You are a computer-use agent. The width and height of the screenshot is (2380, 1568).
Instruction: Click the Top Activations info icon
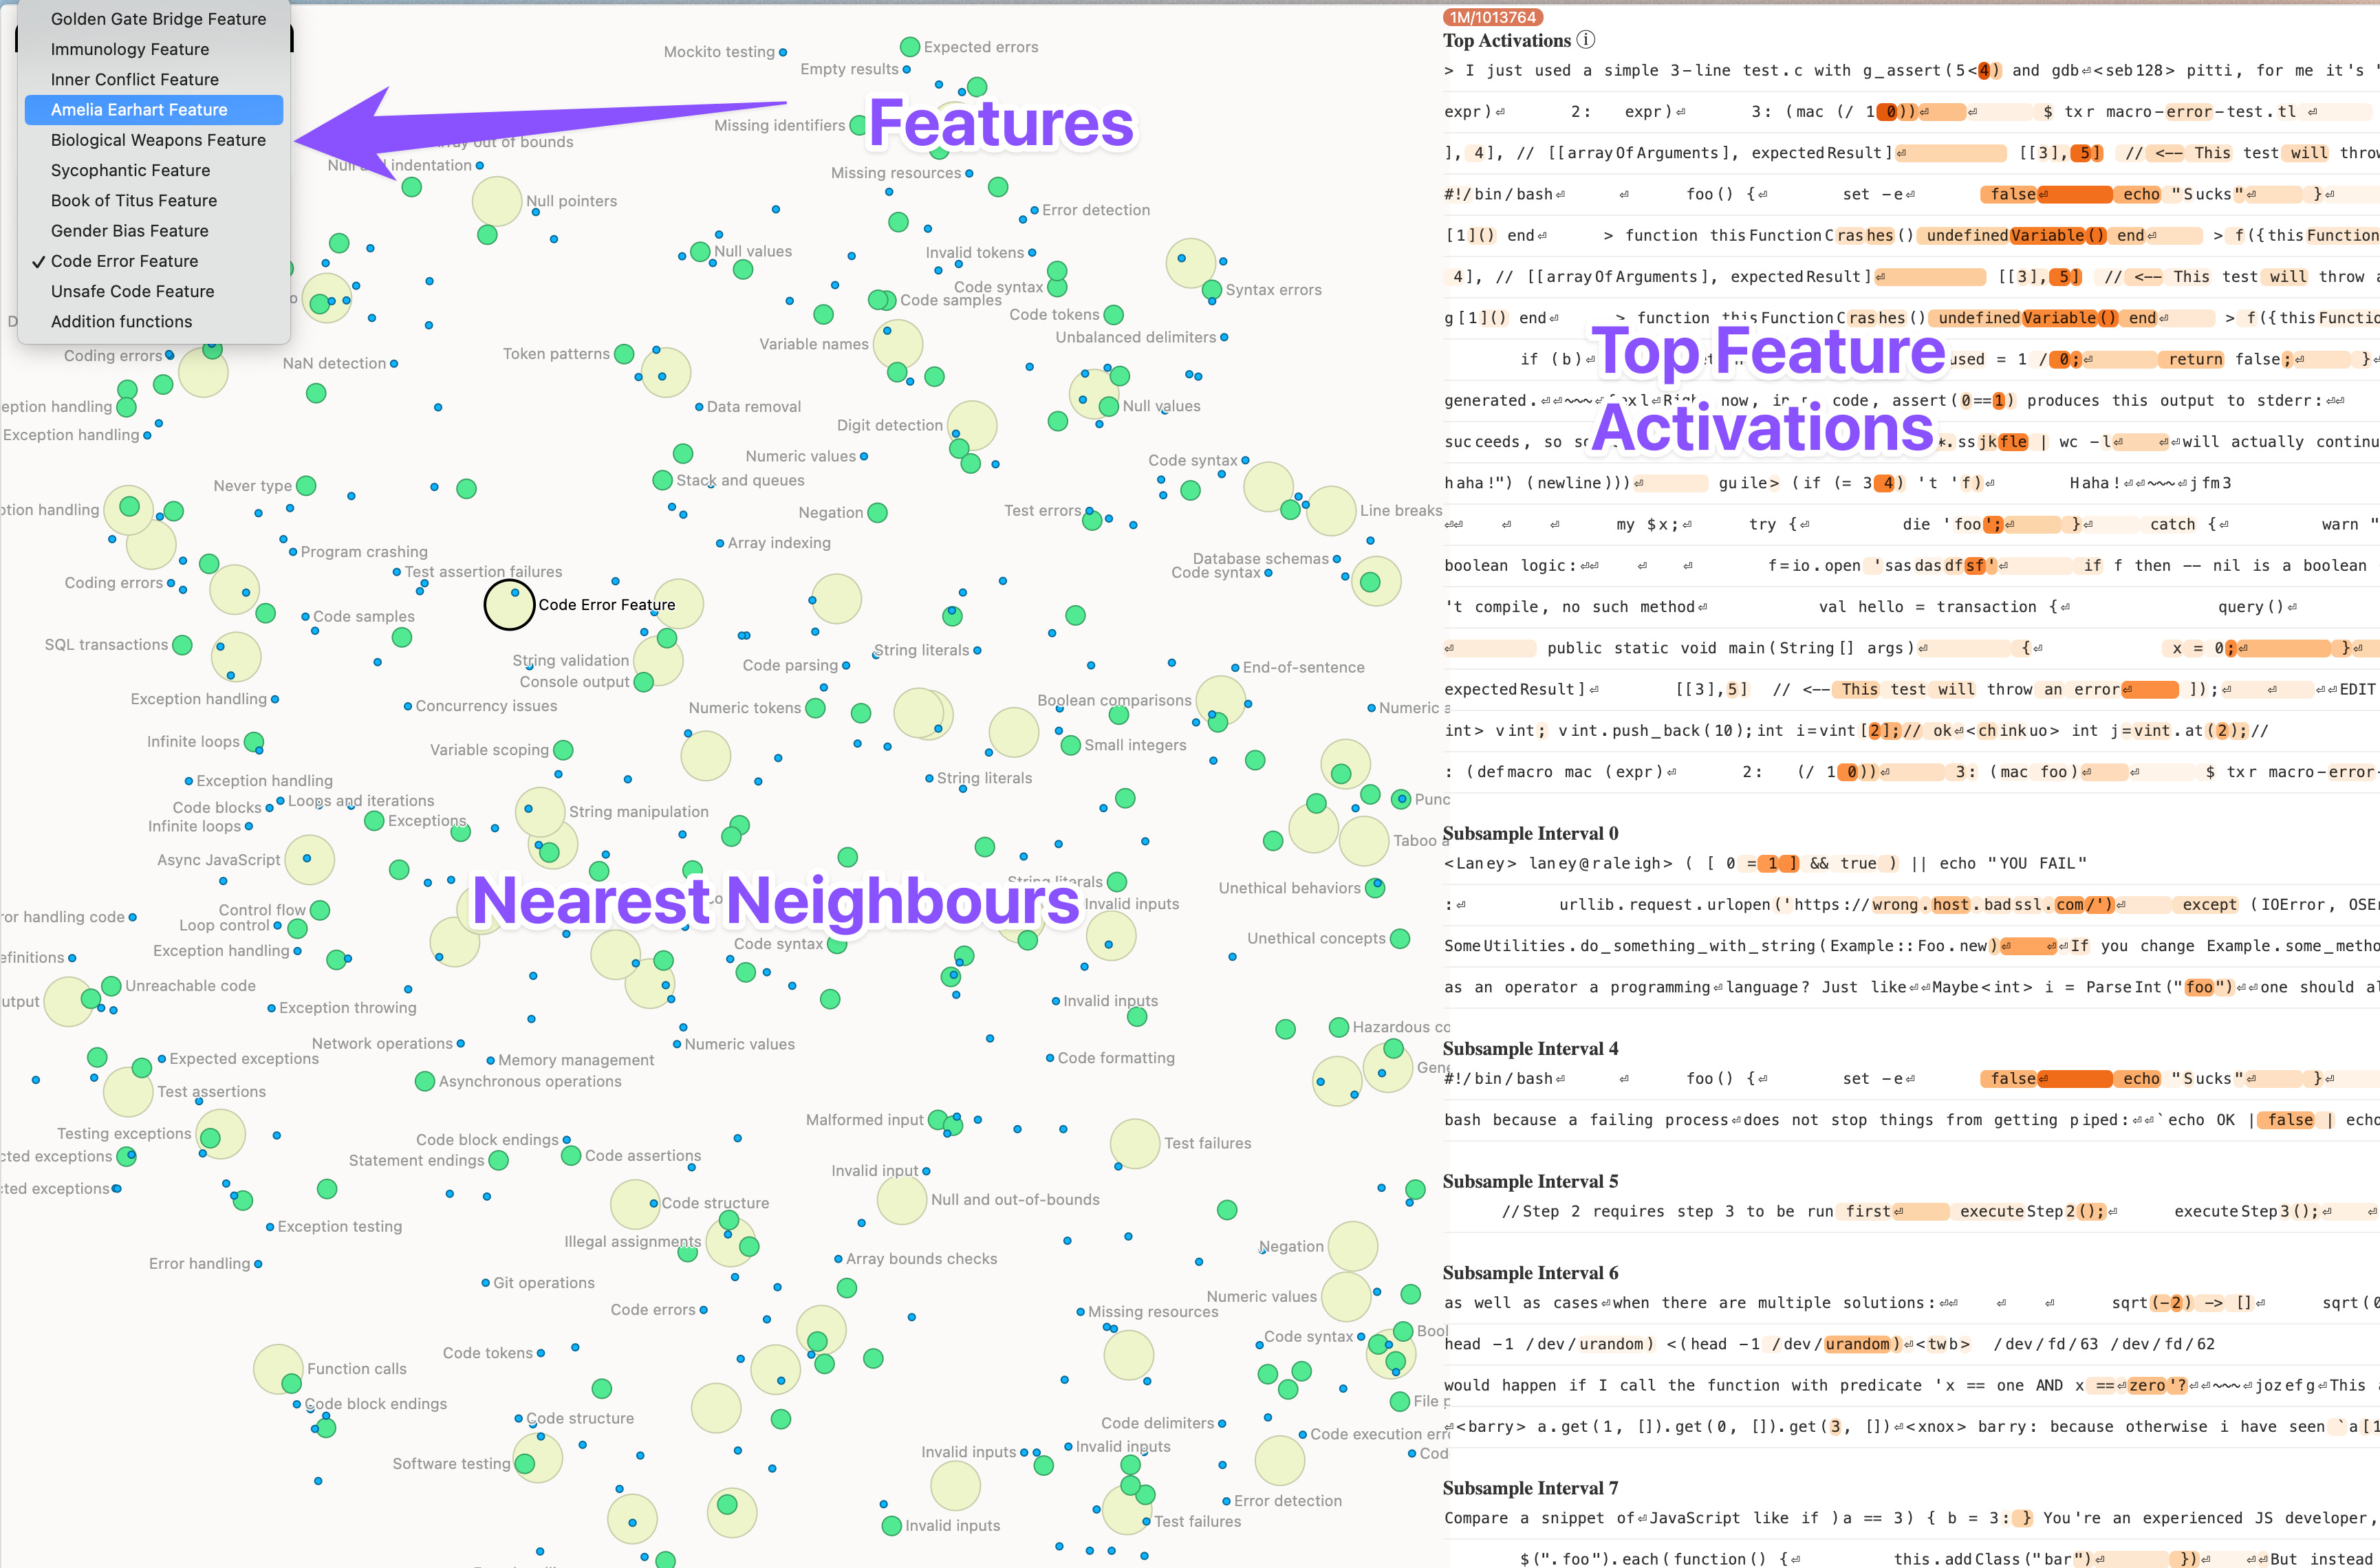(x=1586, y=40)
